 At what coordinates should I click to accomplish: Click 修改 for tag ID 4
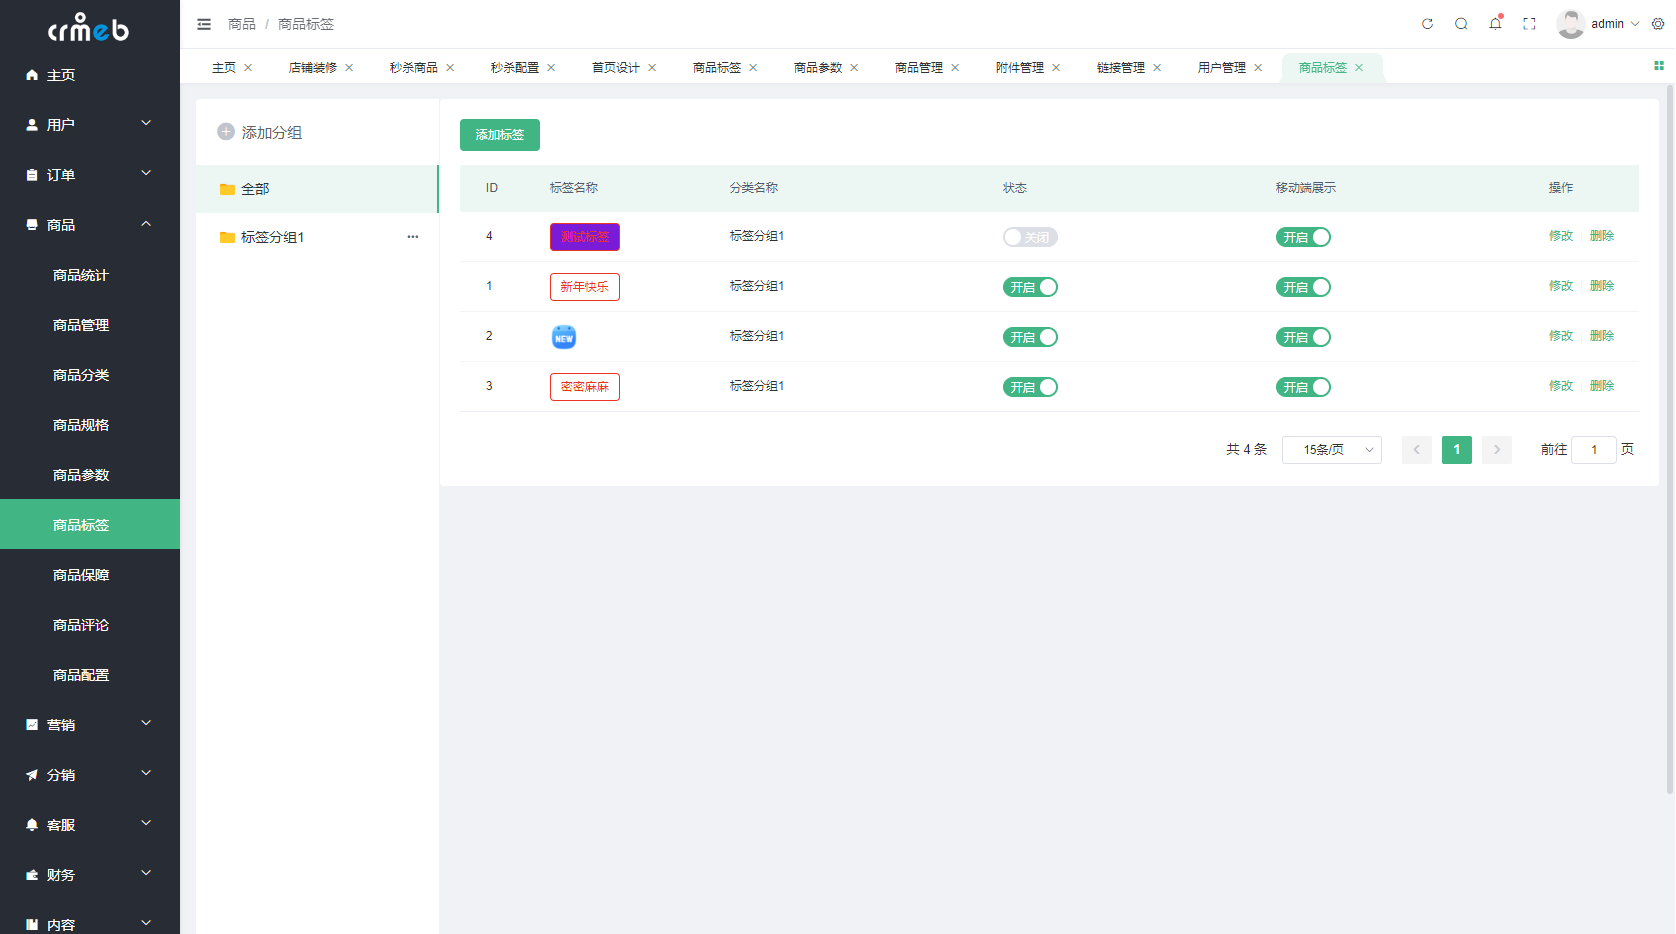point(1561,236)
